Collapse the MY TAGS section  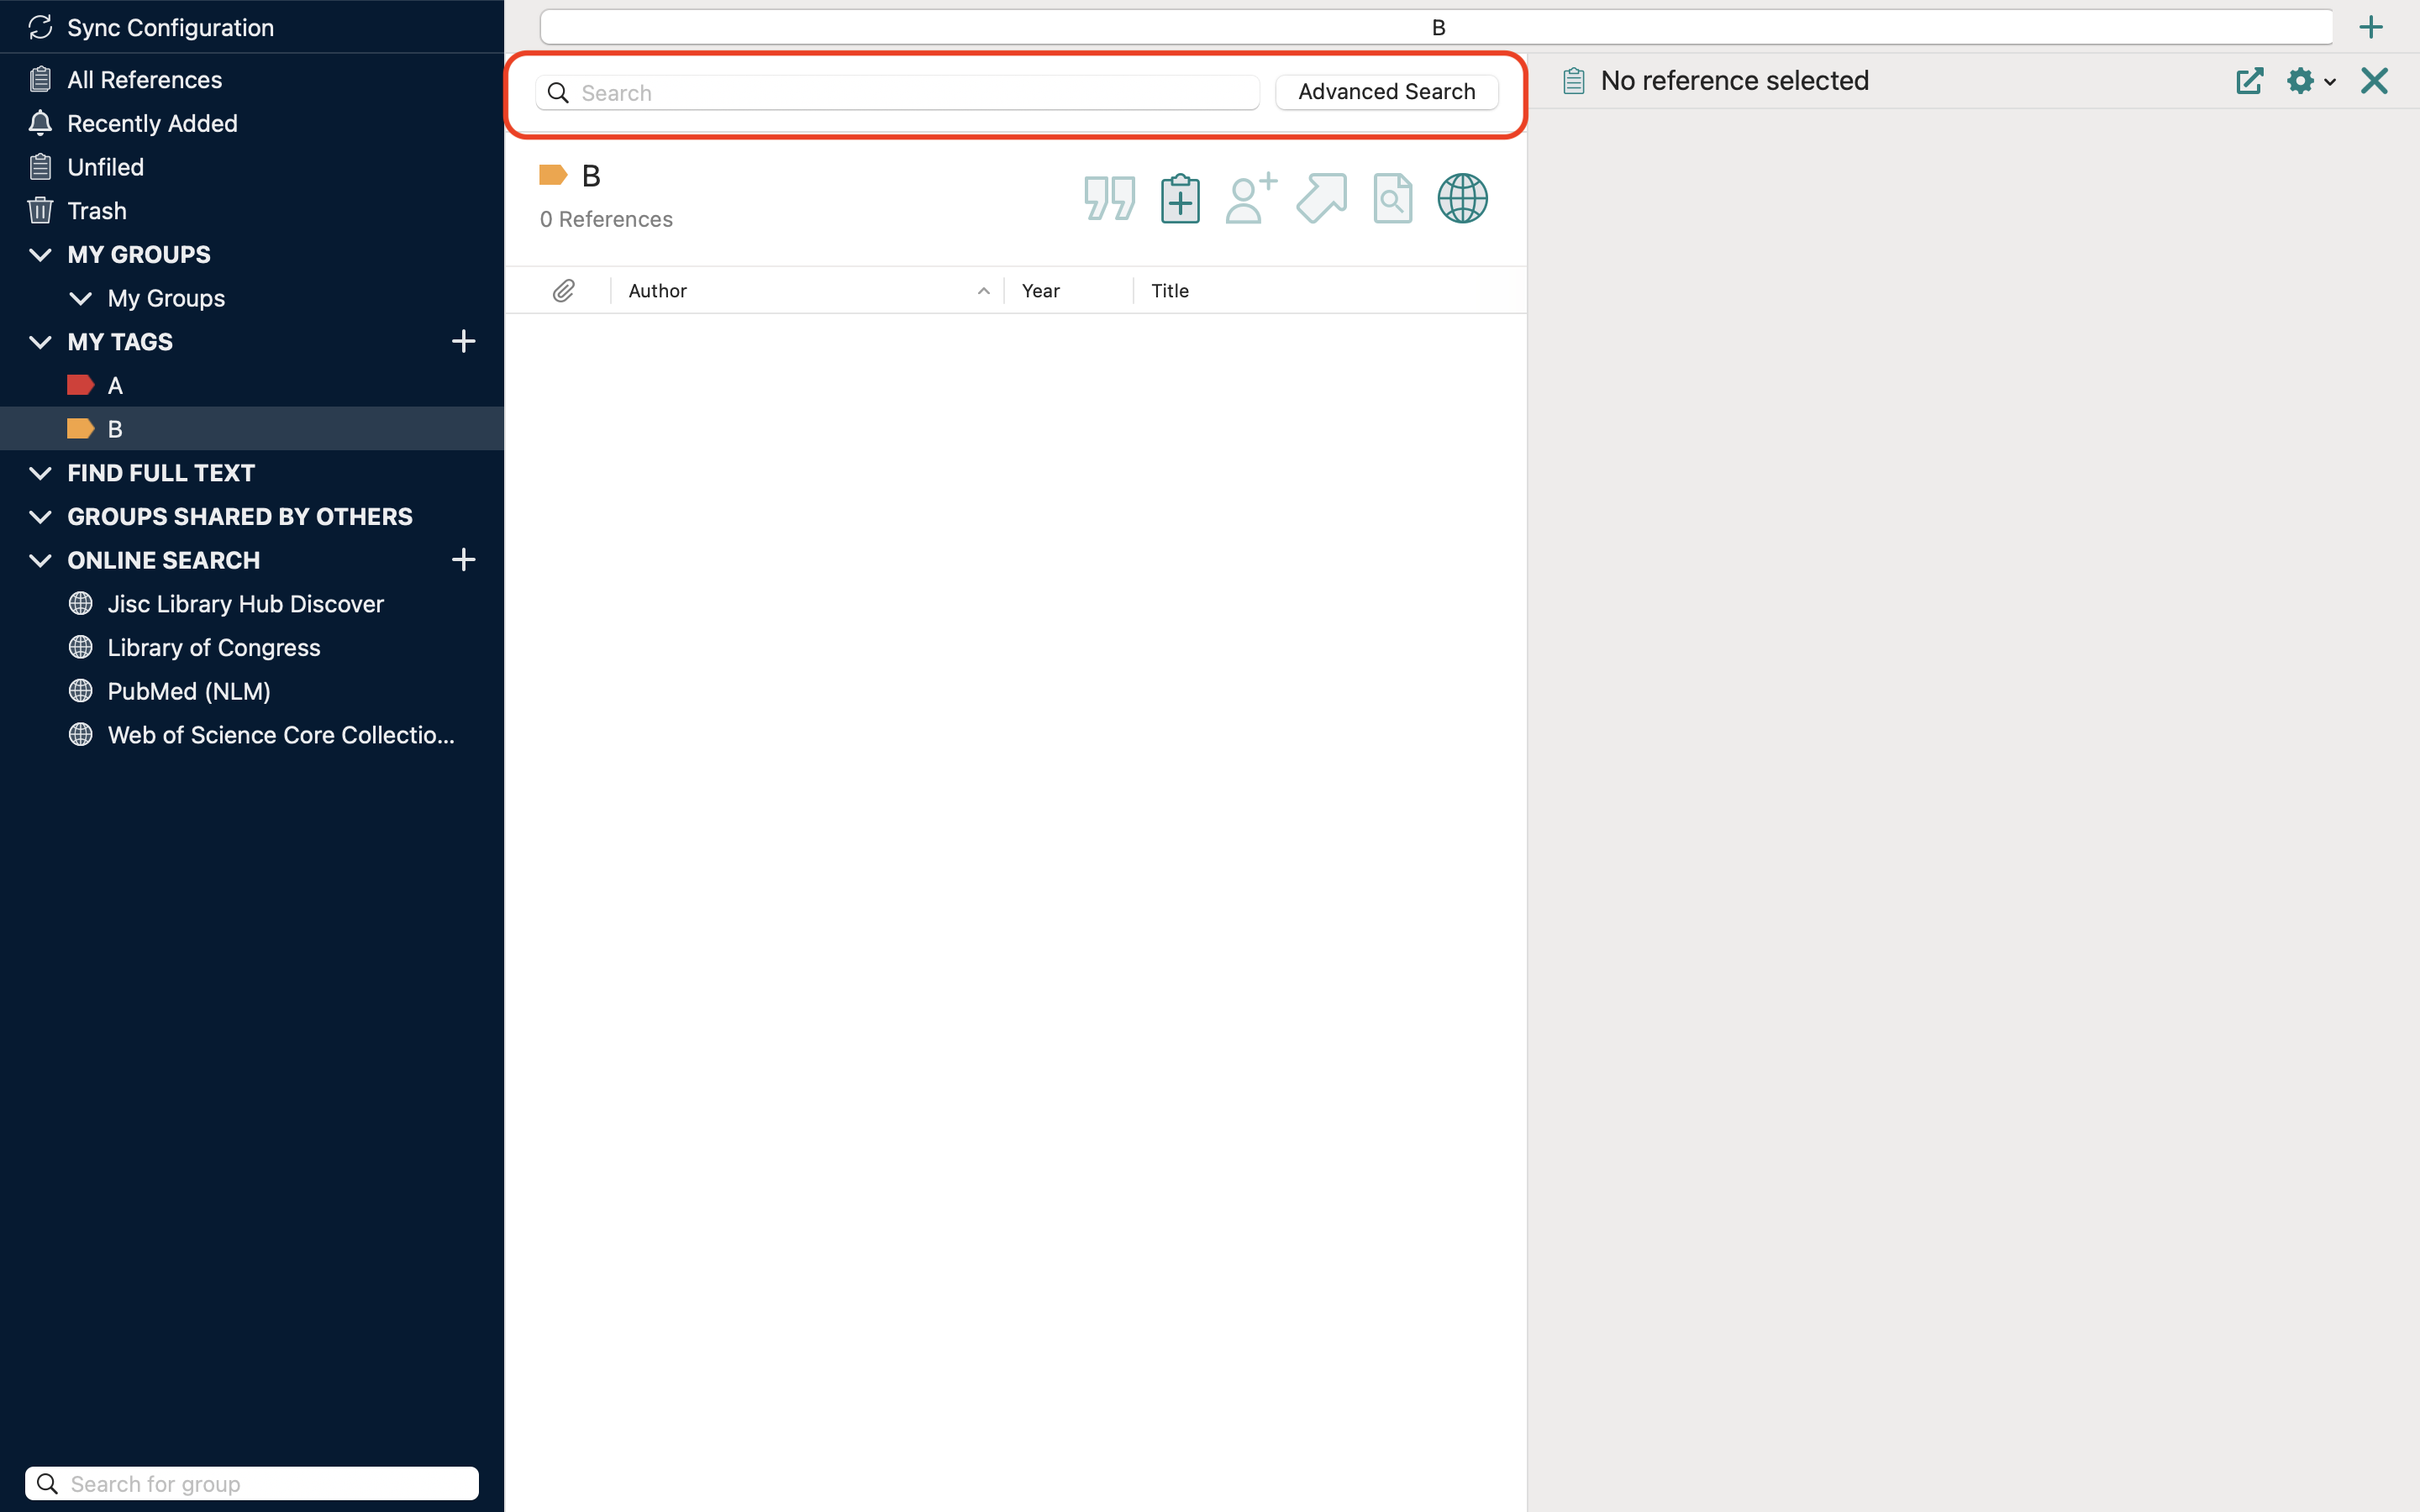[x=40, y=342]
